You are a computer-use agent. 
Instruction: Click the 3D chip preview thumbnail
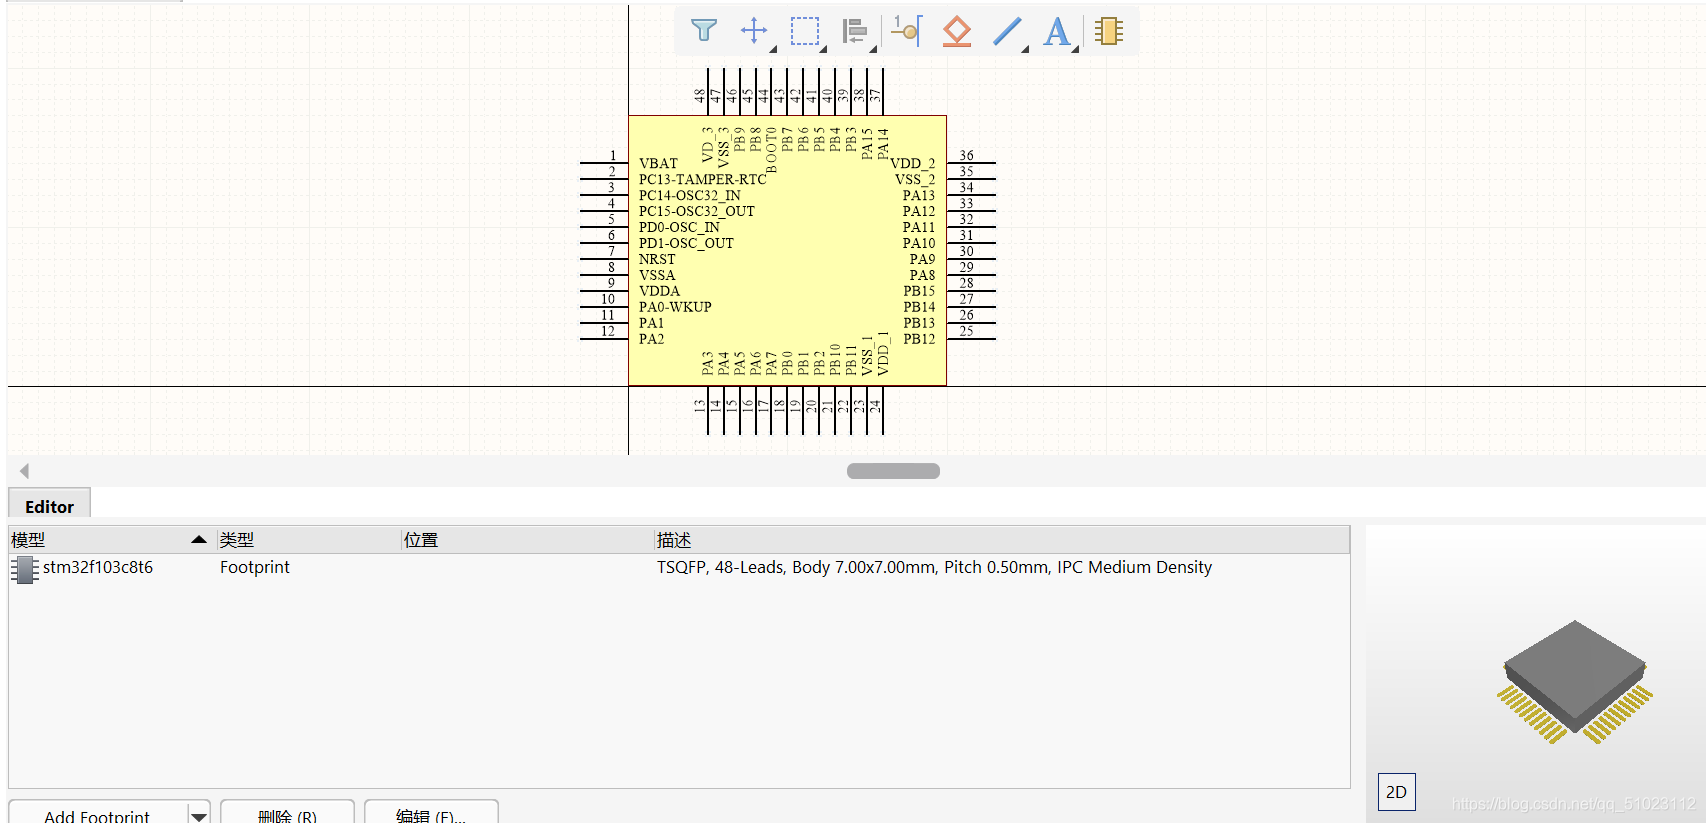[1575, 681]
